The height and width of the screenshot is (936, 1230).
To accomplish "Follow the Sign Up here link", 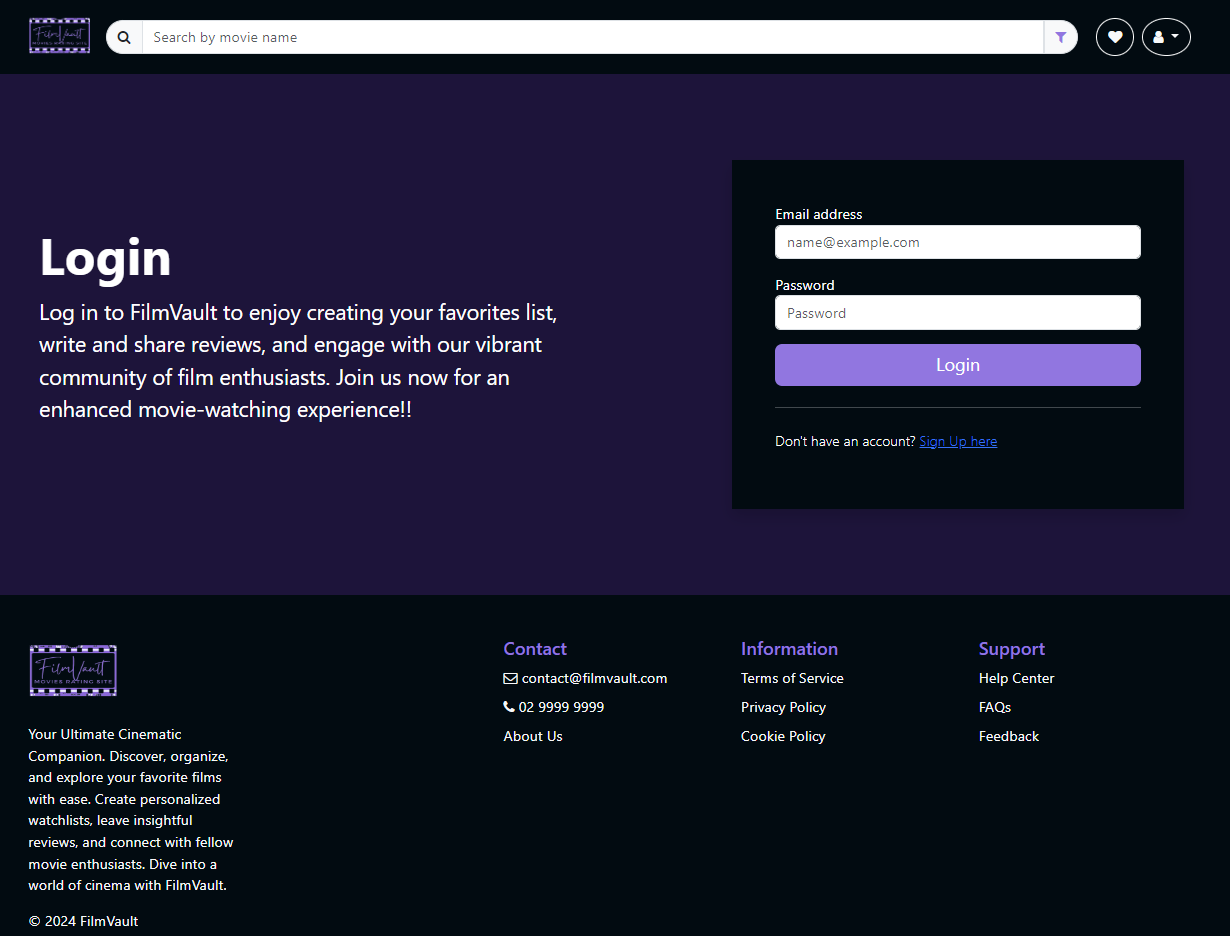I will click(x=957, y=441).
